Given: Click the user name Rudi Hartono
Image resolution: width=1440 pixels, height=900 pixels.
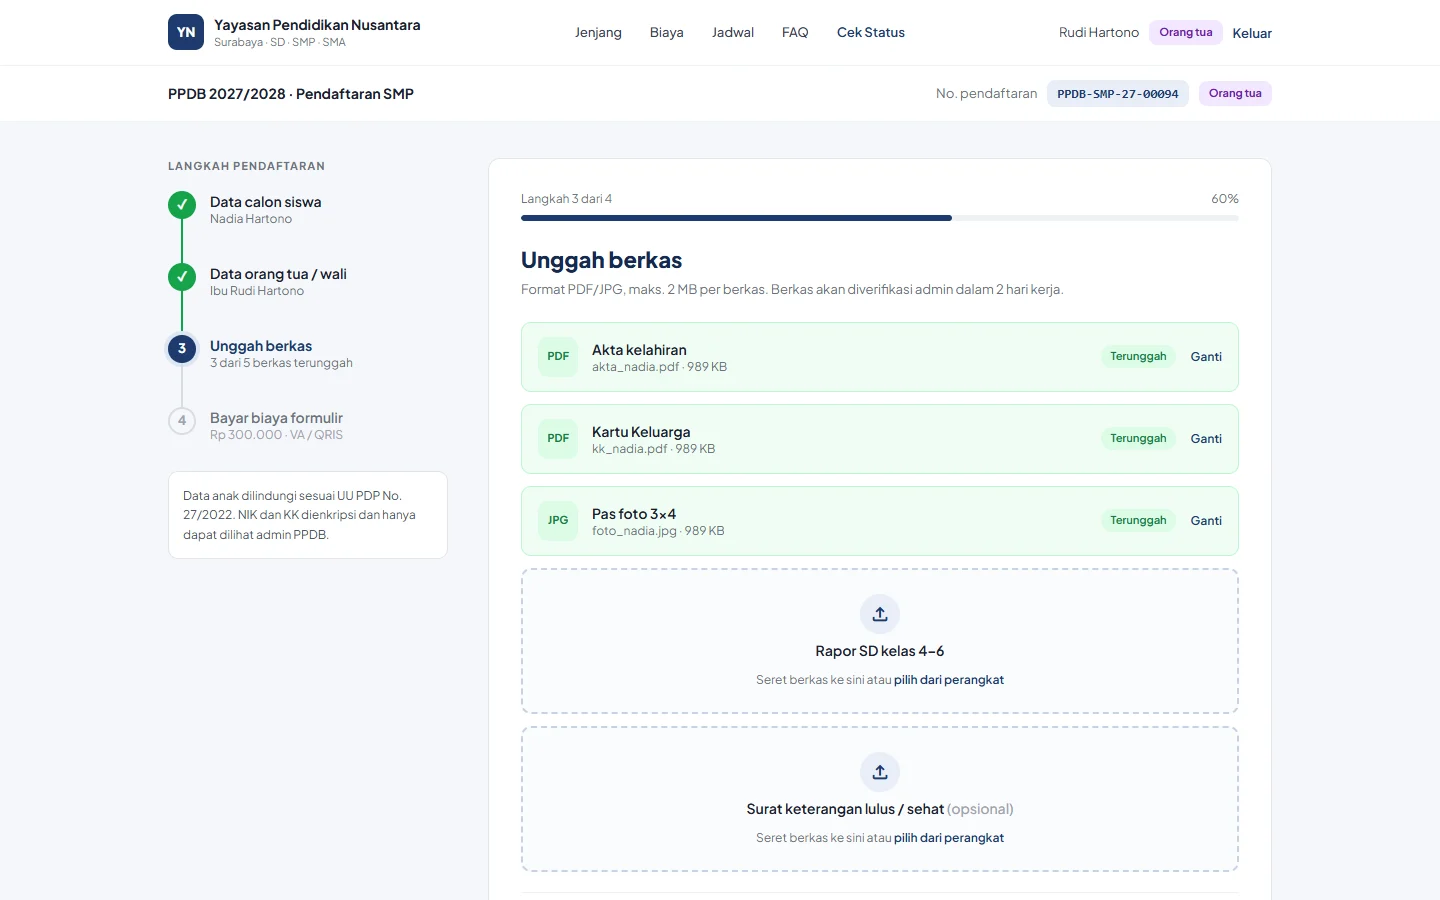Looking at the screenshot, I should [1099, 33].
